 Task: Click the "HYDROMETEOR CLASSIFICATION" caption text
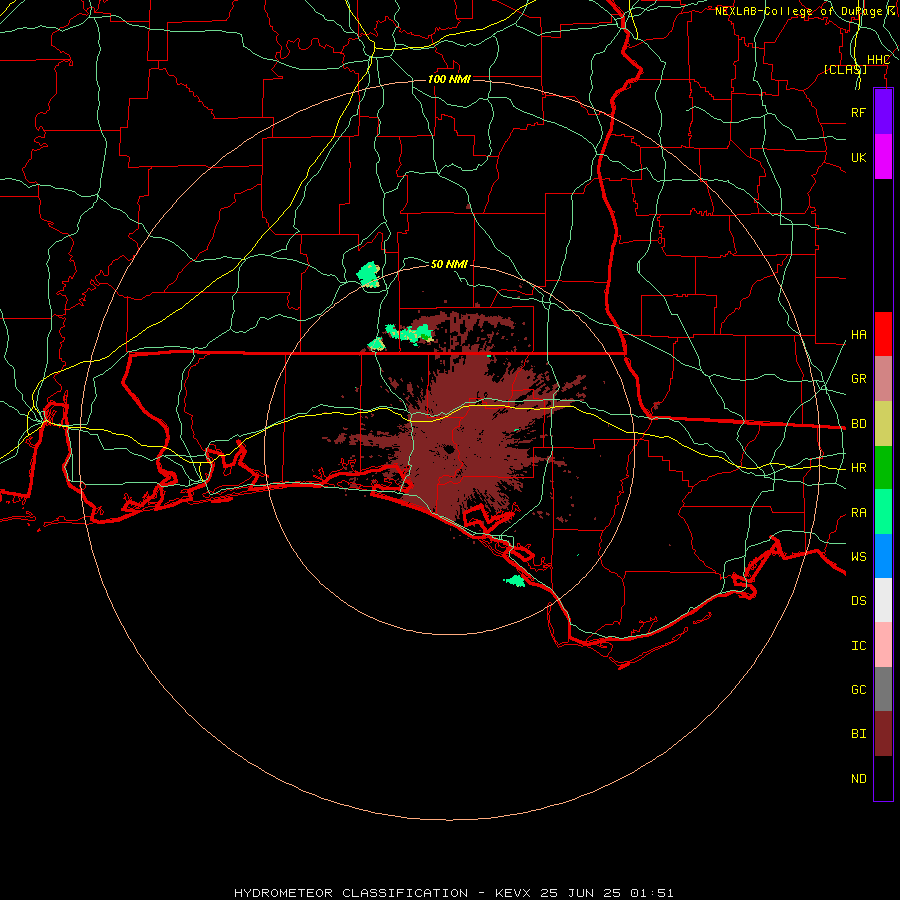click(x=351, y=893)
